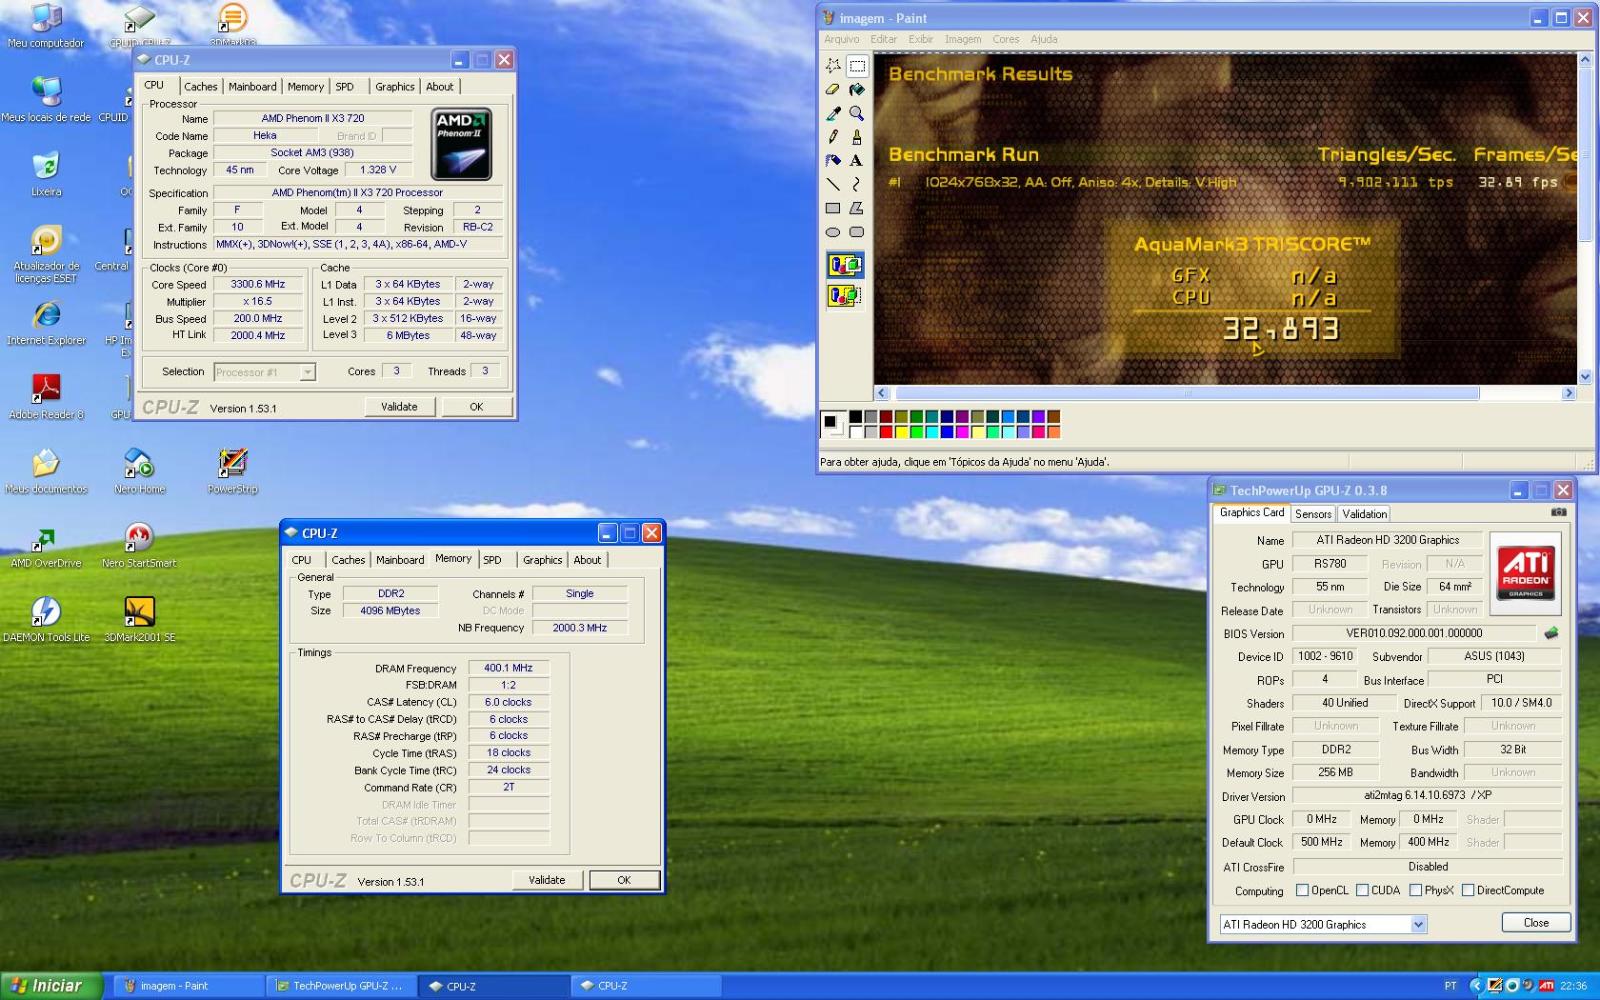Open the Editar menu in Paint
The image size is (1600, 1000).
[x=884, y=39]
